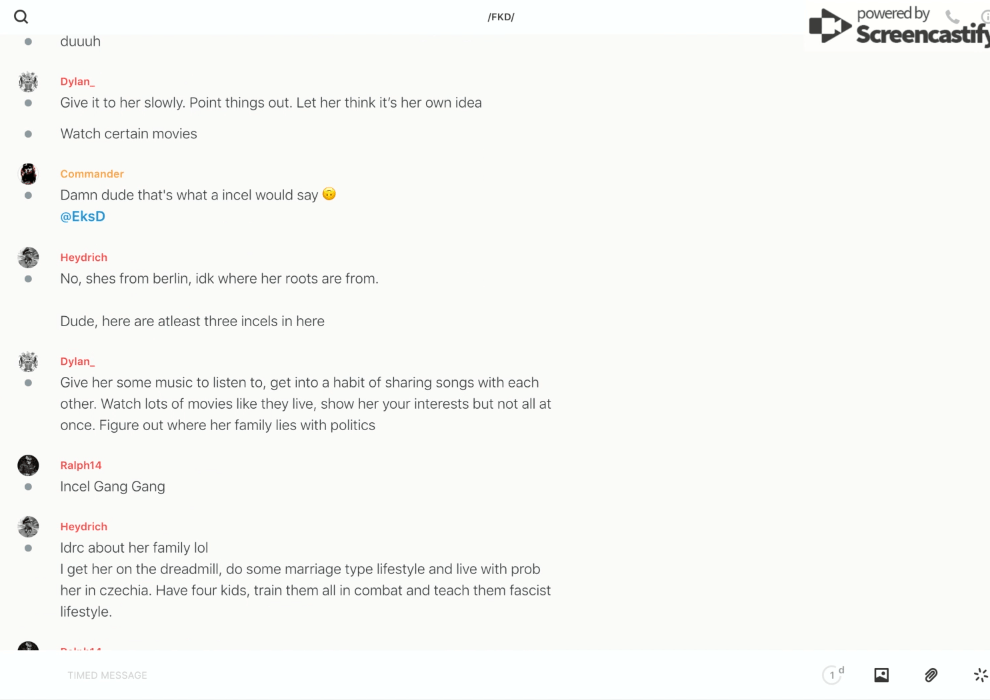Focus the timed message input field
Screen dimensions: 990x700
click(x=400, y=675)
